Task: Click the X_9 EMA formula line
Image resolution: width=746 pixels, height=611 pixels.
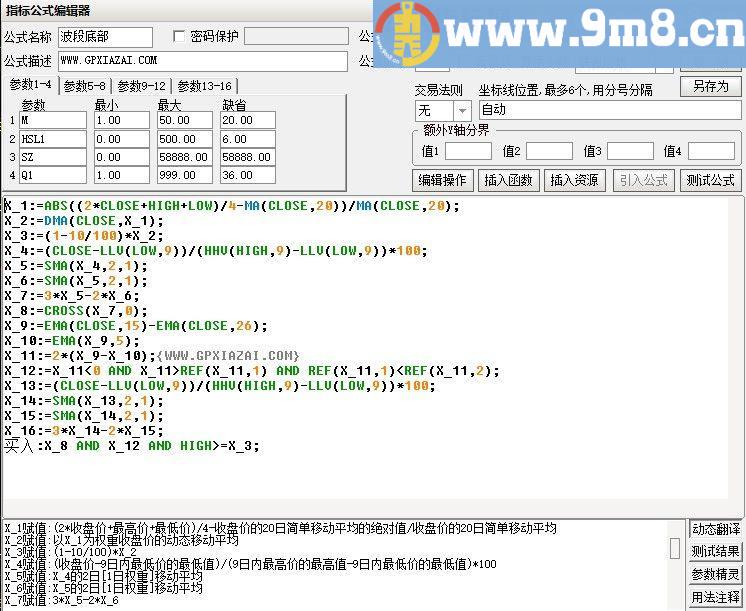Action: (x=136, y=326)
